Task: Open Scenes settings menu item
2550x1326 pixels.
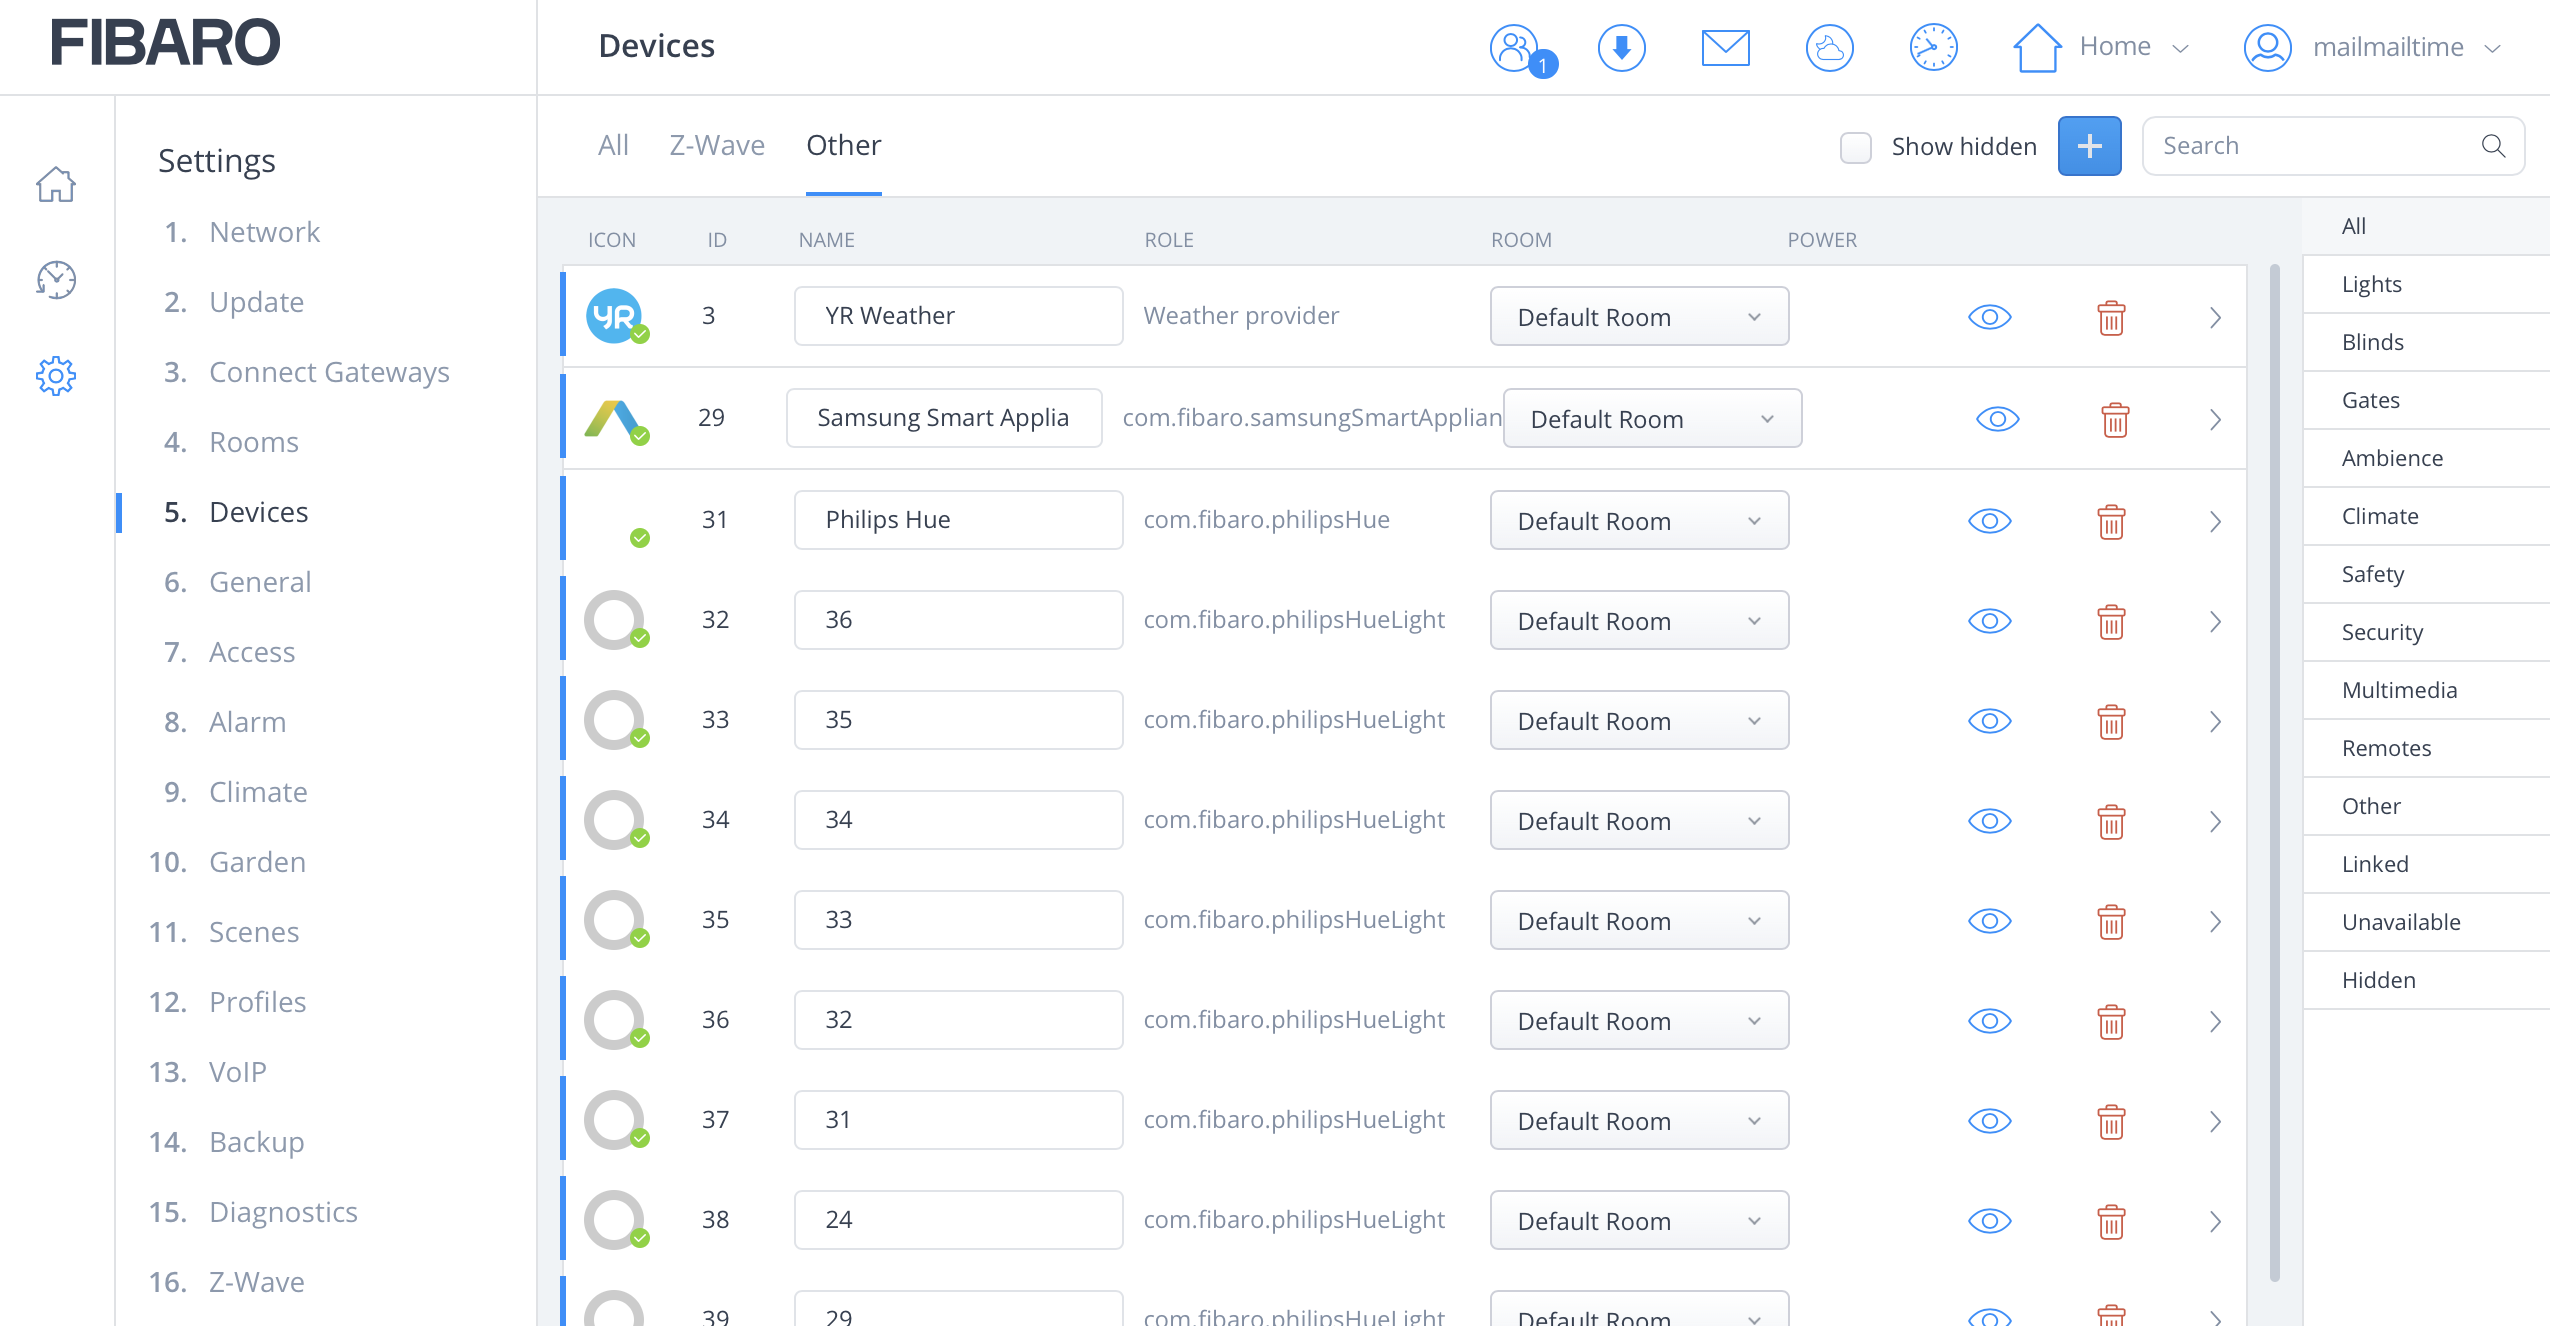Action: pyautogui.click(x=254, y=932)
